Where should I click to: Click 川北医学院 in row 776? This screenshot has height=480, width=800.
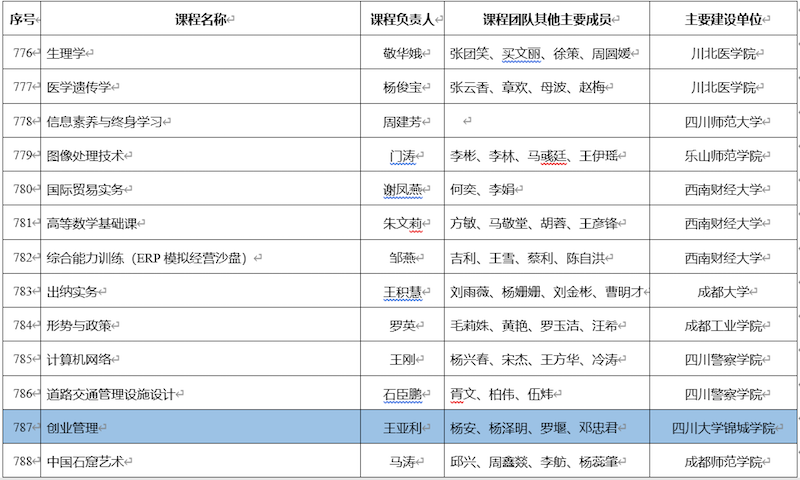(x=723, y=53)
